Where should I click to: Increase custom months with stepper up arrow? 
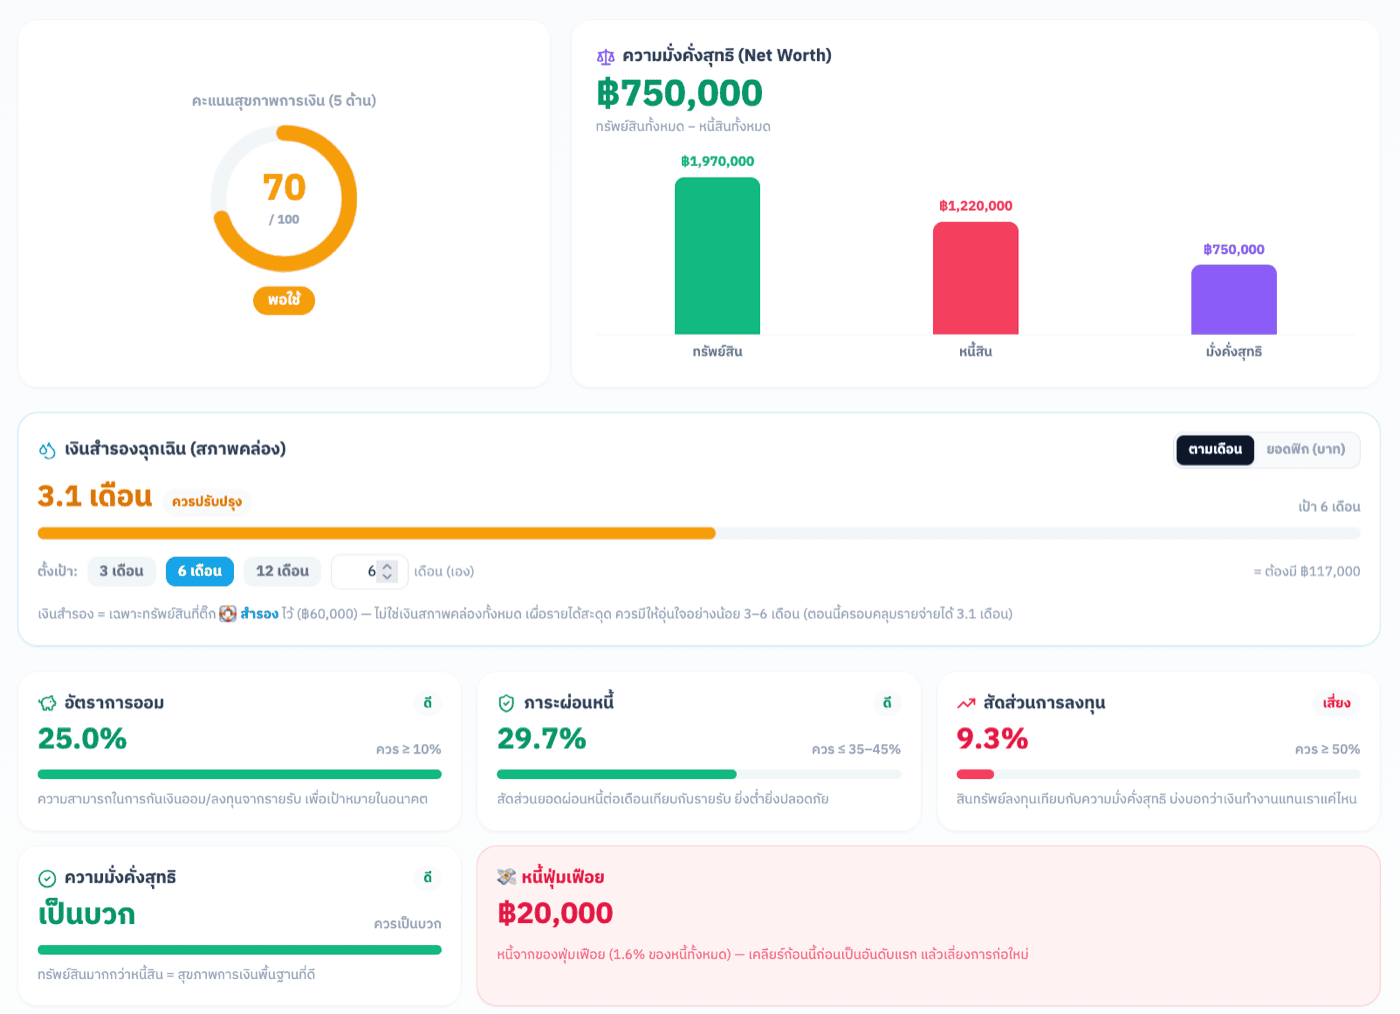tap(388, 566)
